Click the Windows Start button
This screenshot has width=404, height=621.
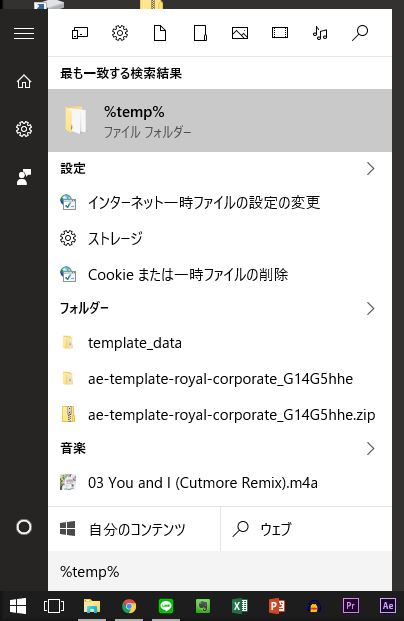coord(18,606)
